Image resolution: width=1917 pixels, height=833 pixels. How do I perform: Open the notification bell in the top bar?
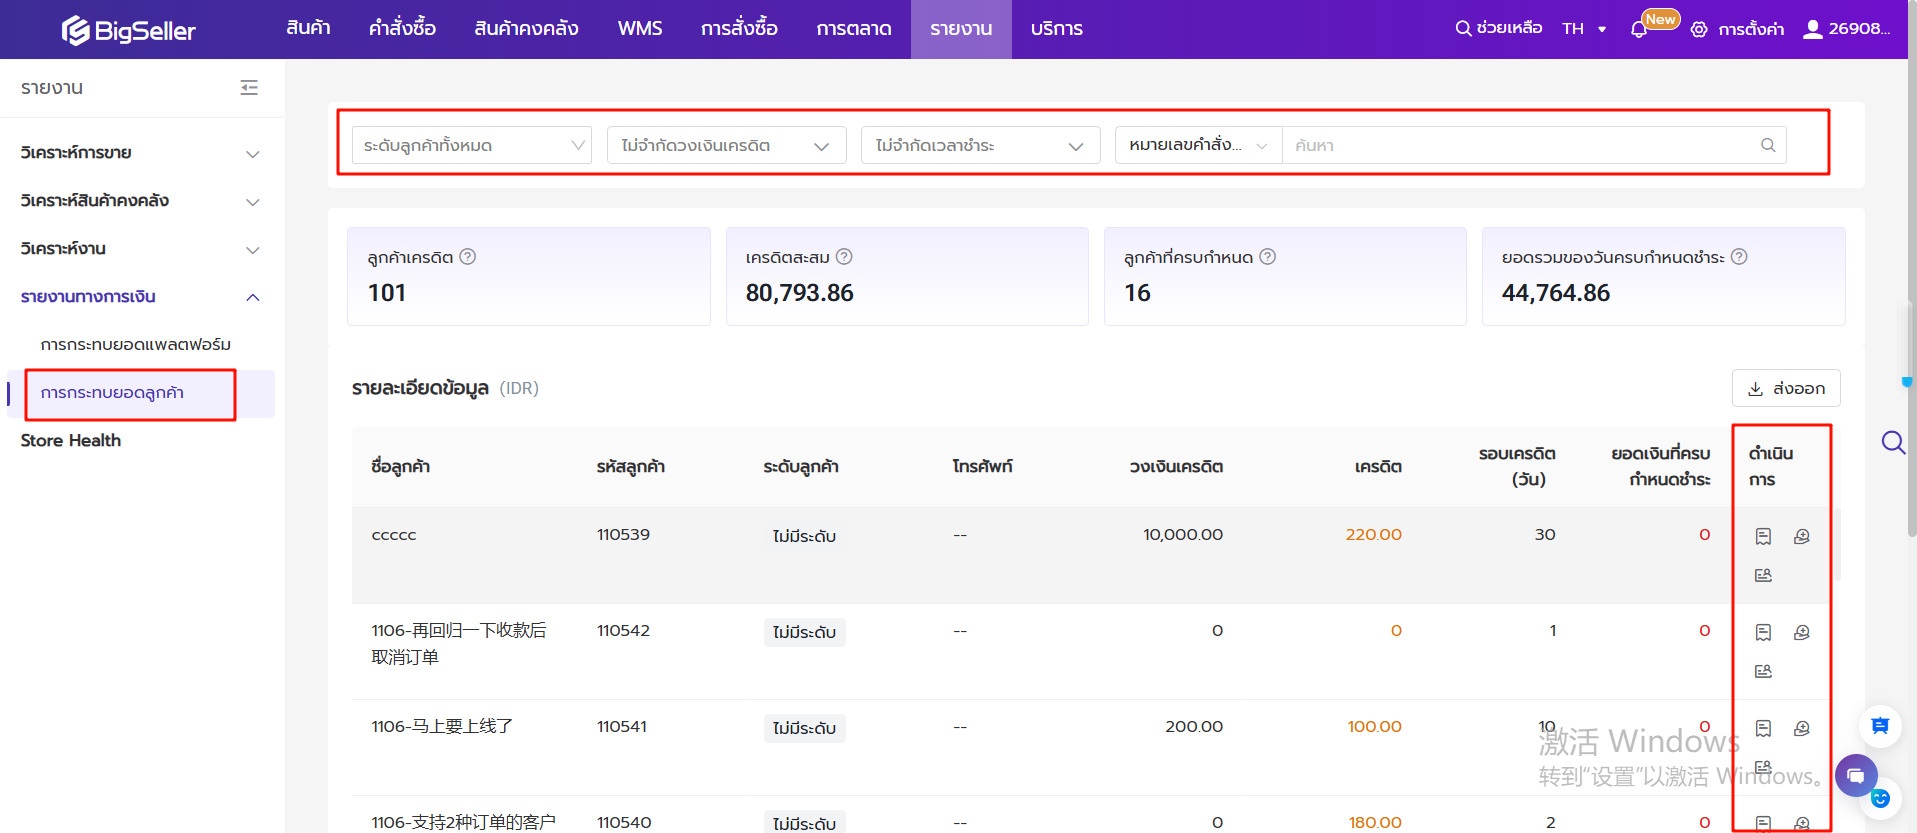[x=1638, y=29]
